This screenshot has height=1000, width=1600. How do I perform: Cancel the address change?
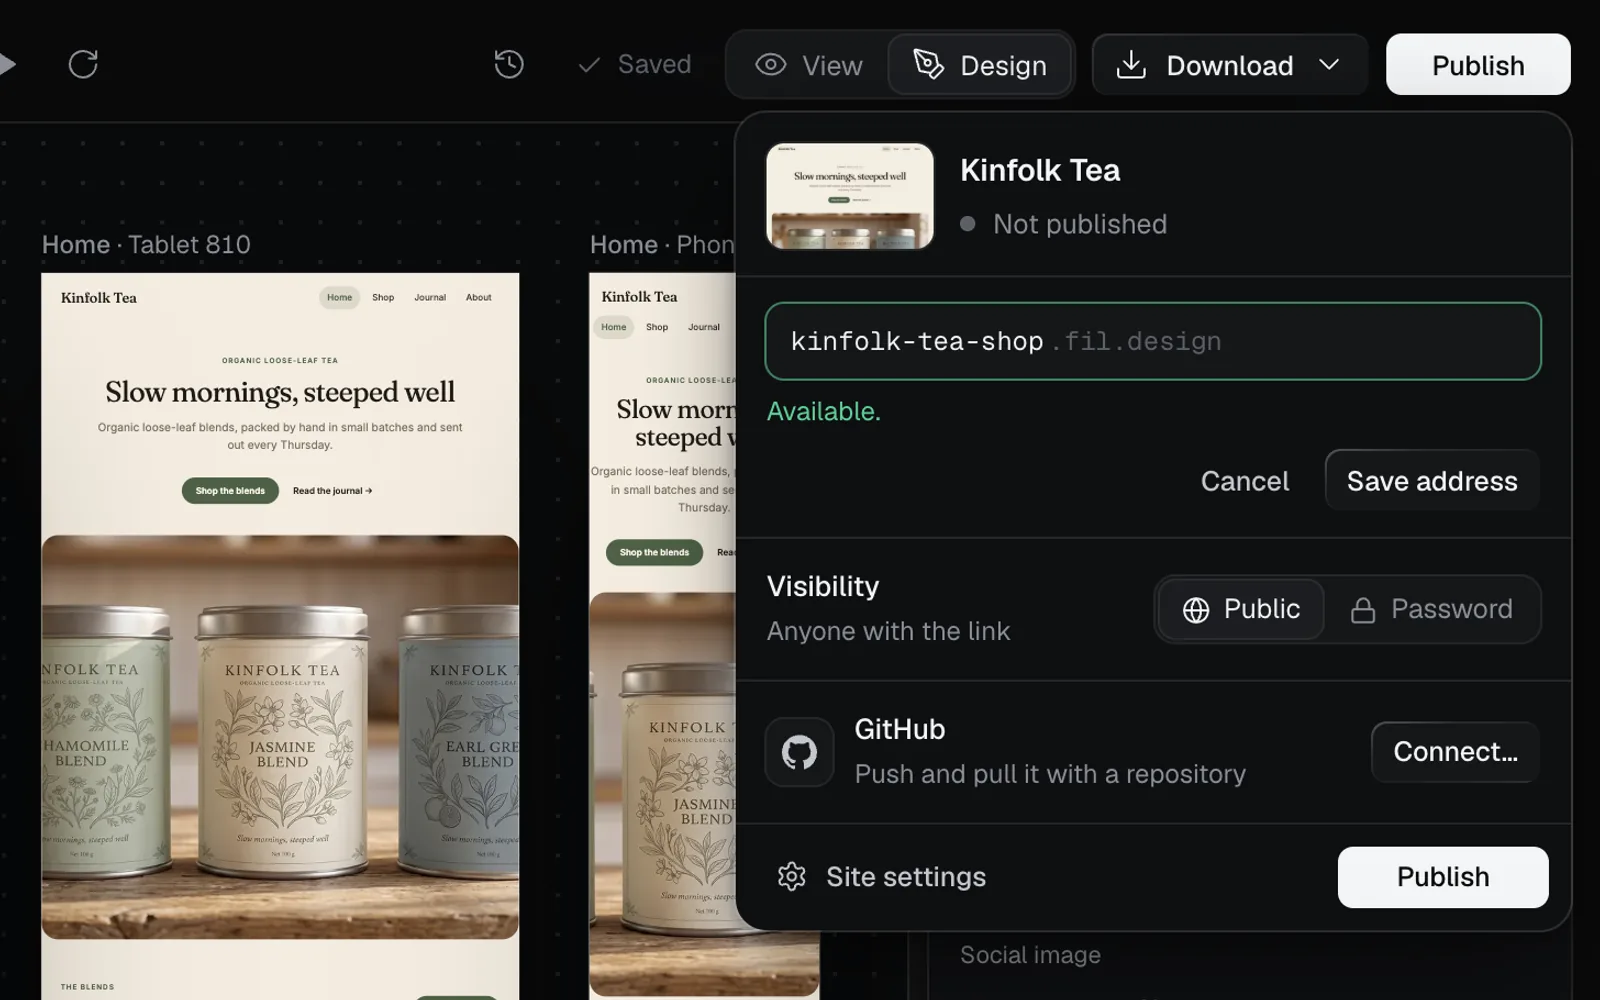pyautogui.click(x=1245, y=481)
